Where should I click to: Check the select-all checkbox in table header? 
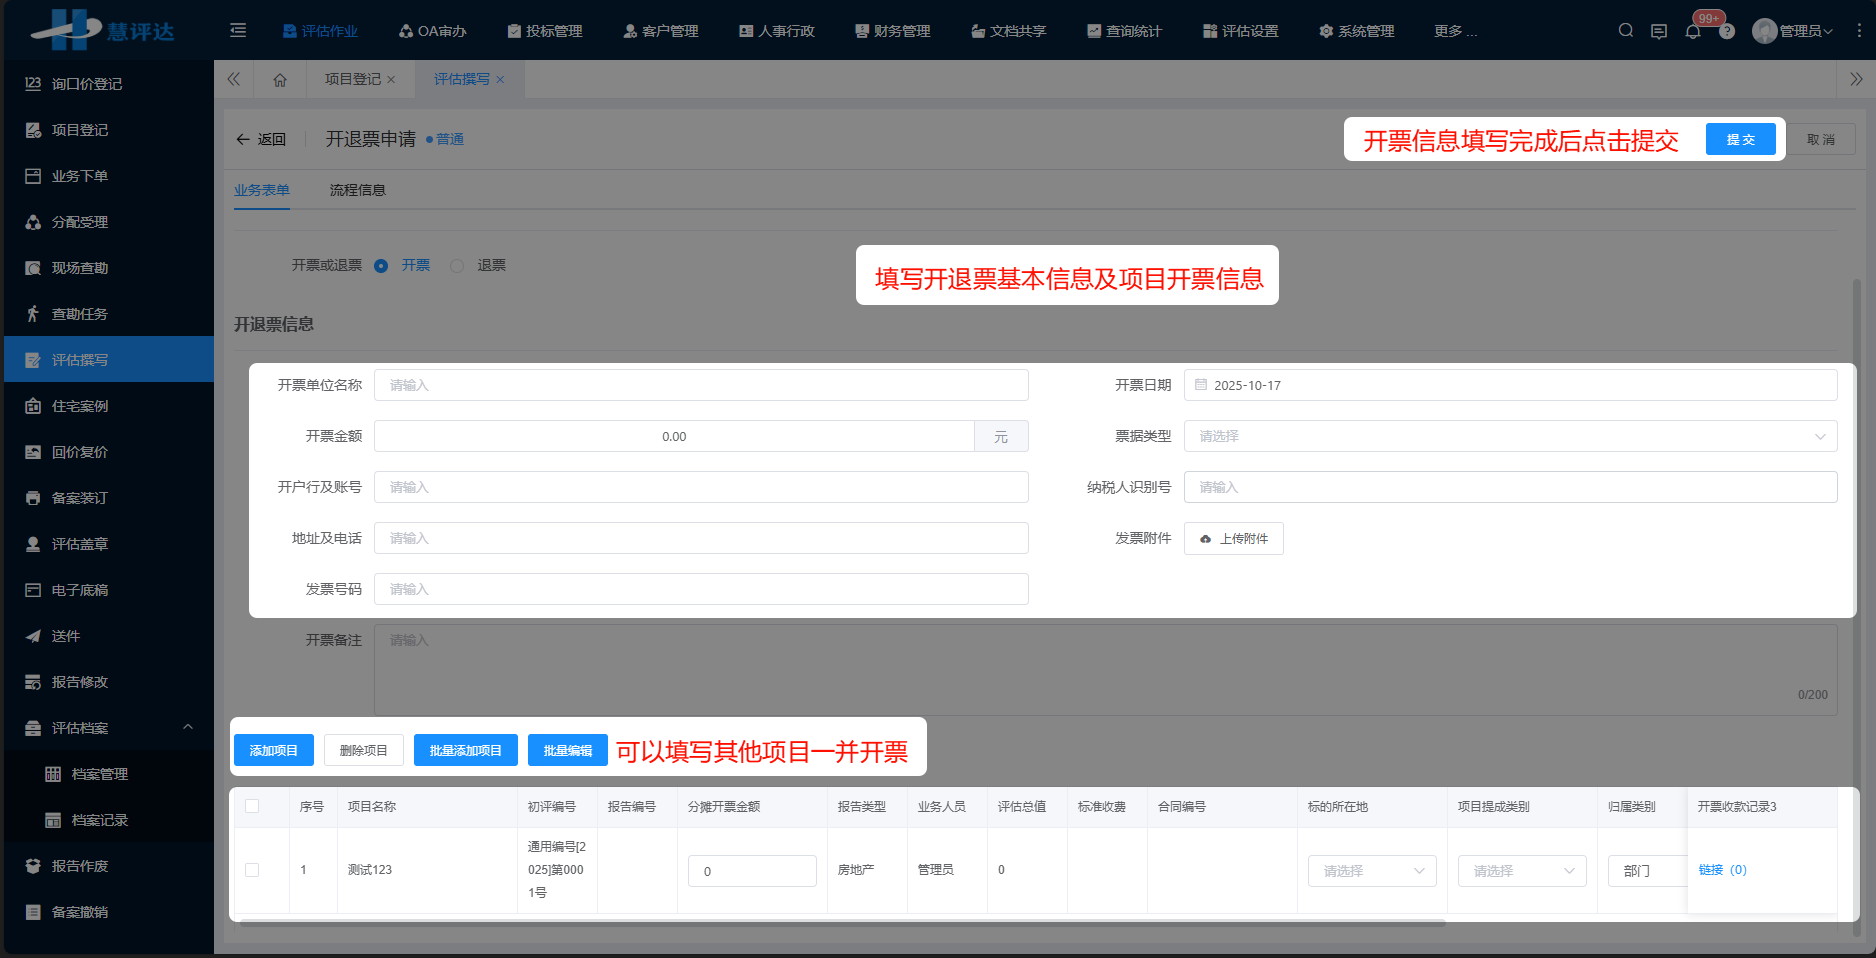(x=252, y=806)
